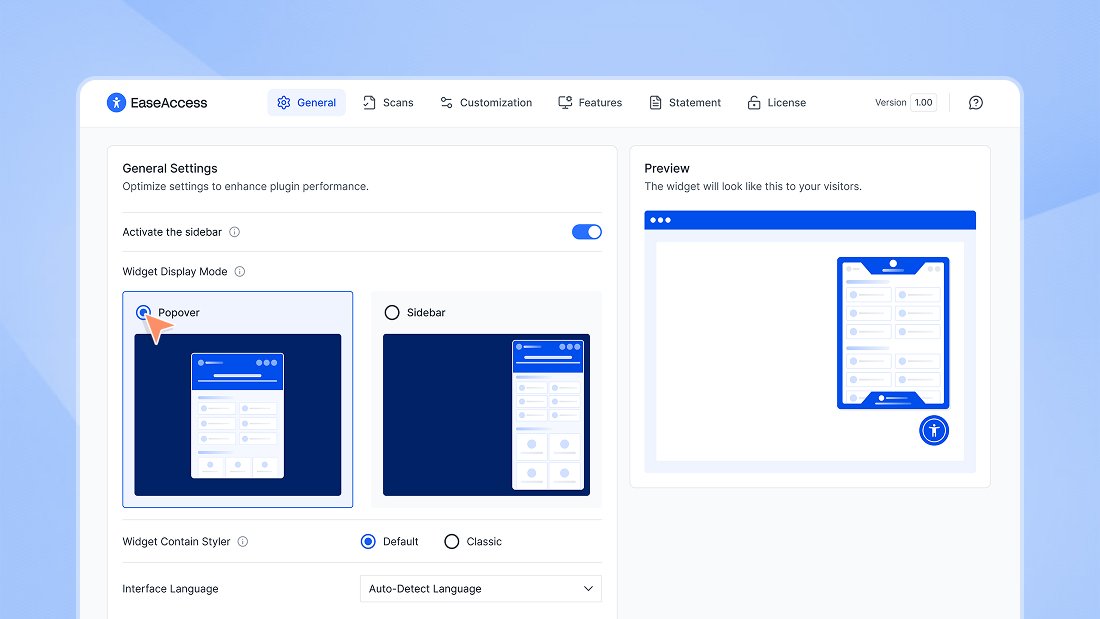Click the accessibility widget icon in preview
Viewport: 1100px width, 619px height.
[933, 430]
